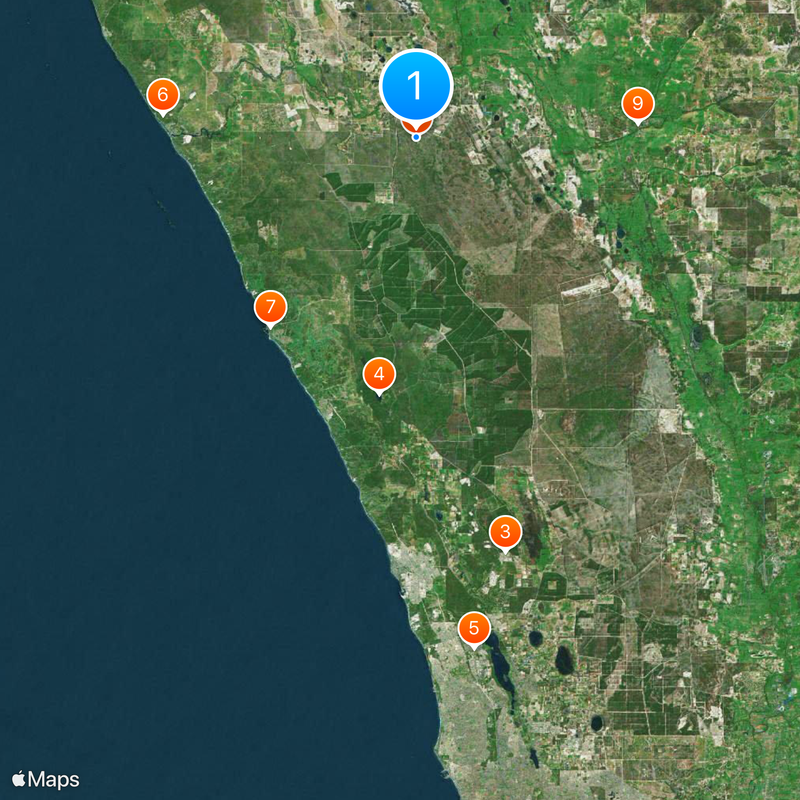Image resolution: width=800 pixels, height=800 pixels.
Task: Select the large blue pin numbered 1
Action: pos(416,86)
